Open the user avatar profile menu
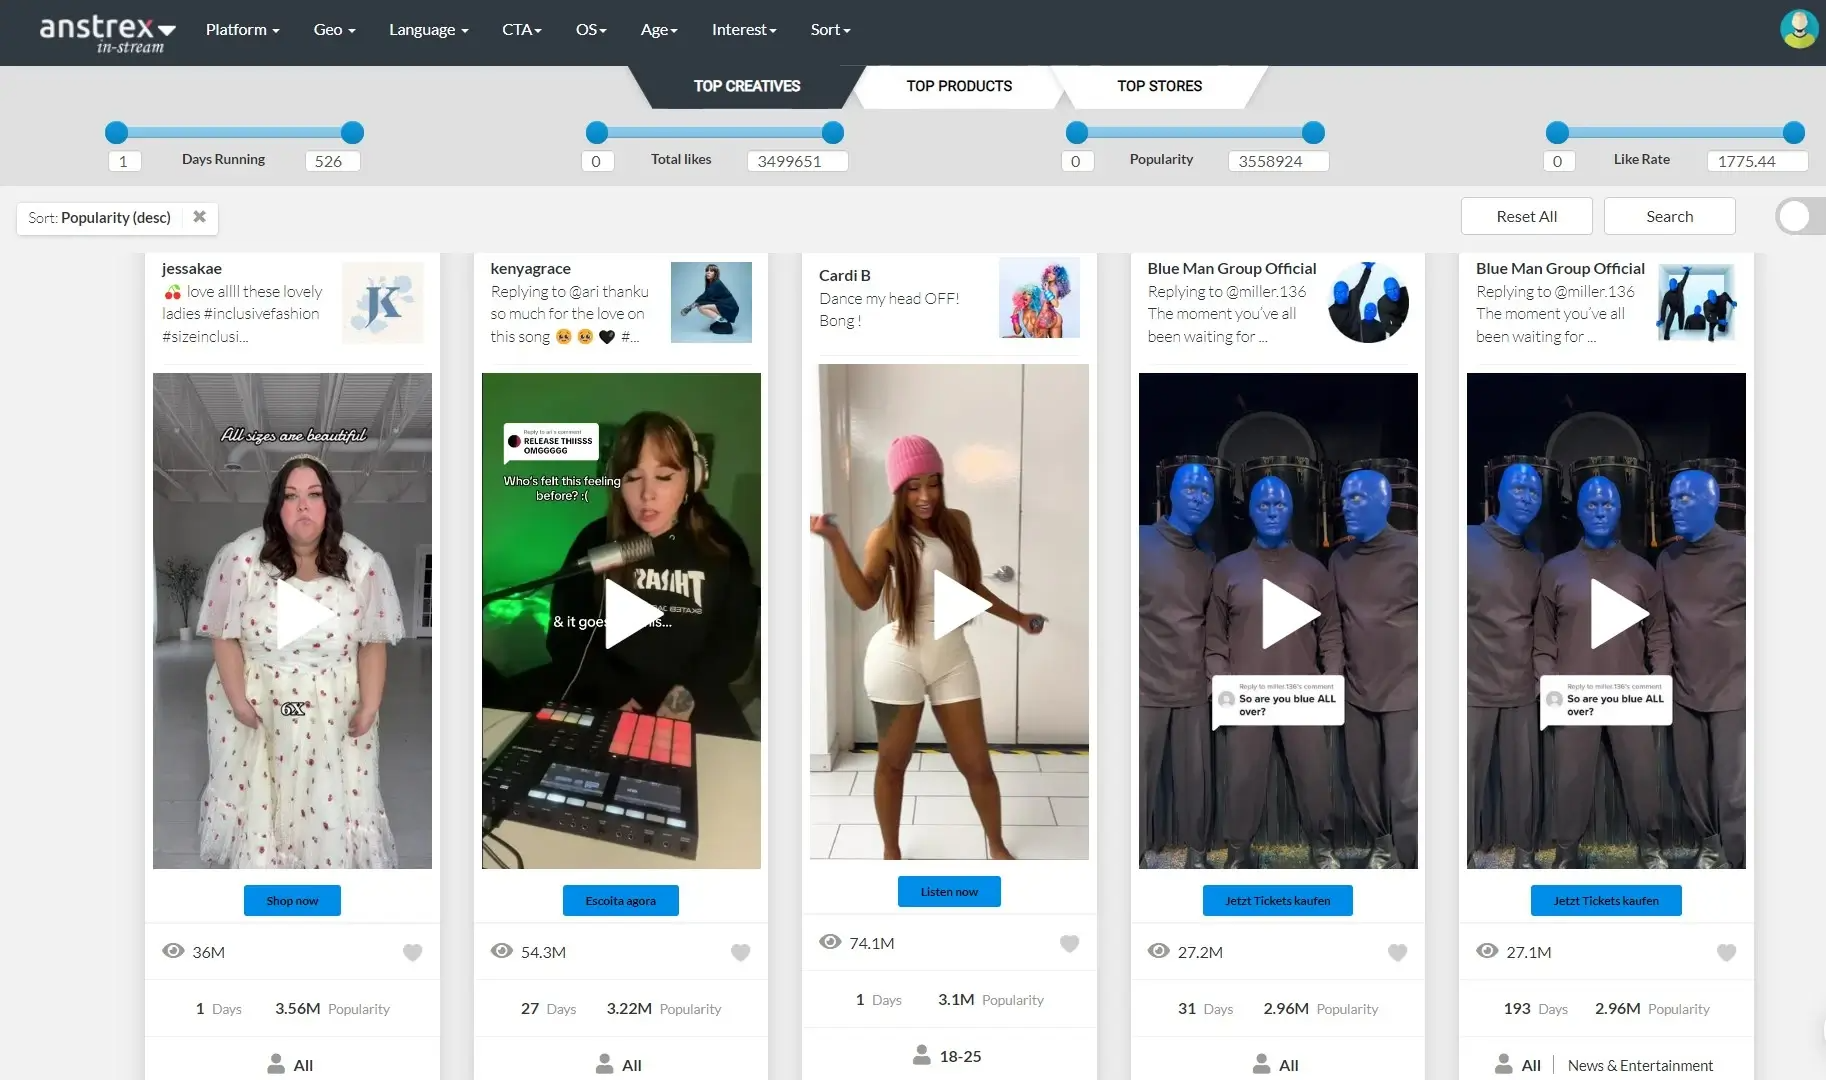Viewport: 1826px width, 1080px height. pyautogui.click(x=1798, y=29)
